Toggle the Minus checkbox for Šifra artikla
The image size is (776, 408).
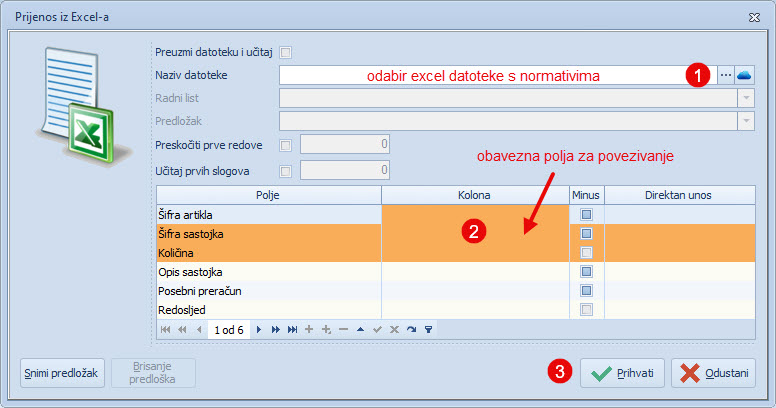click(x=586, y=214)
